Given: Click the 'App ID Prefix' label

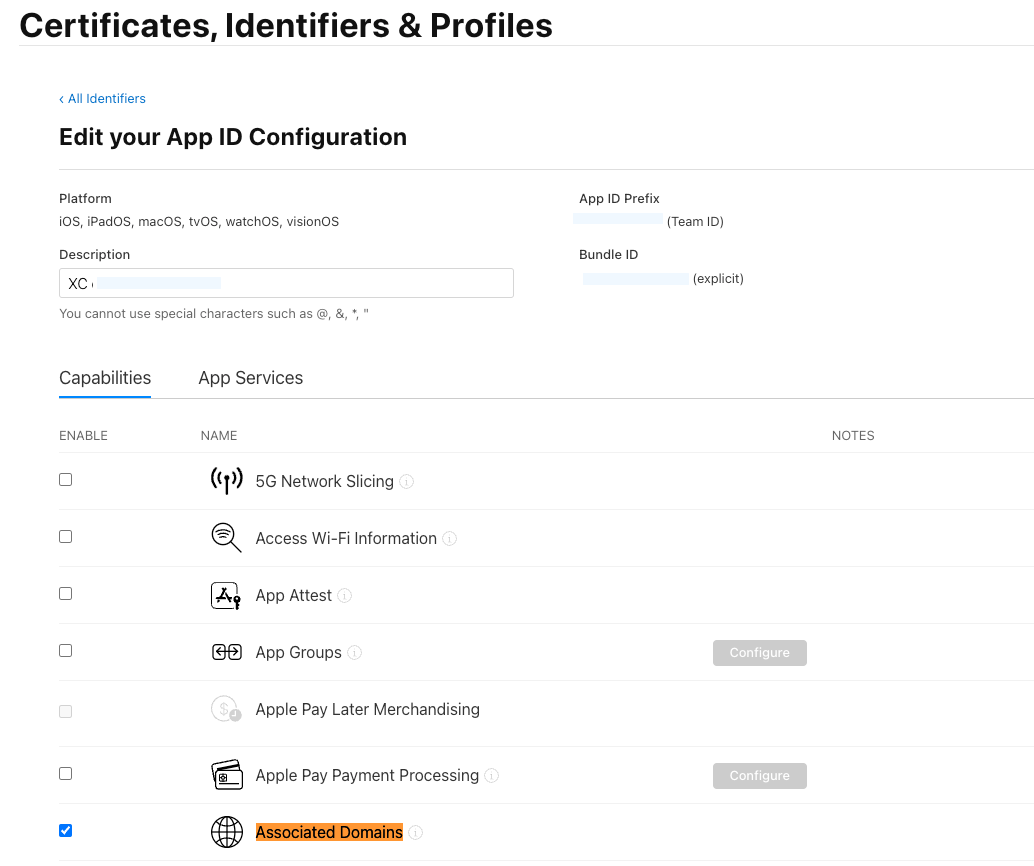Looking at the screenshot, I should 619,199.
